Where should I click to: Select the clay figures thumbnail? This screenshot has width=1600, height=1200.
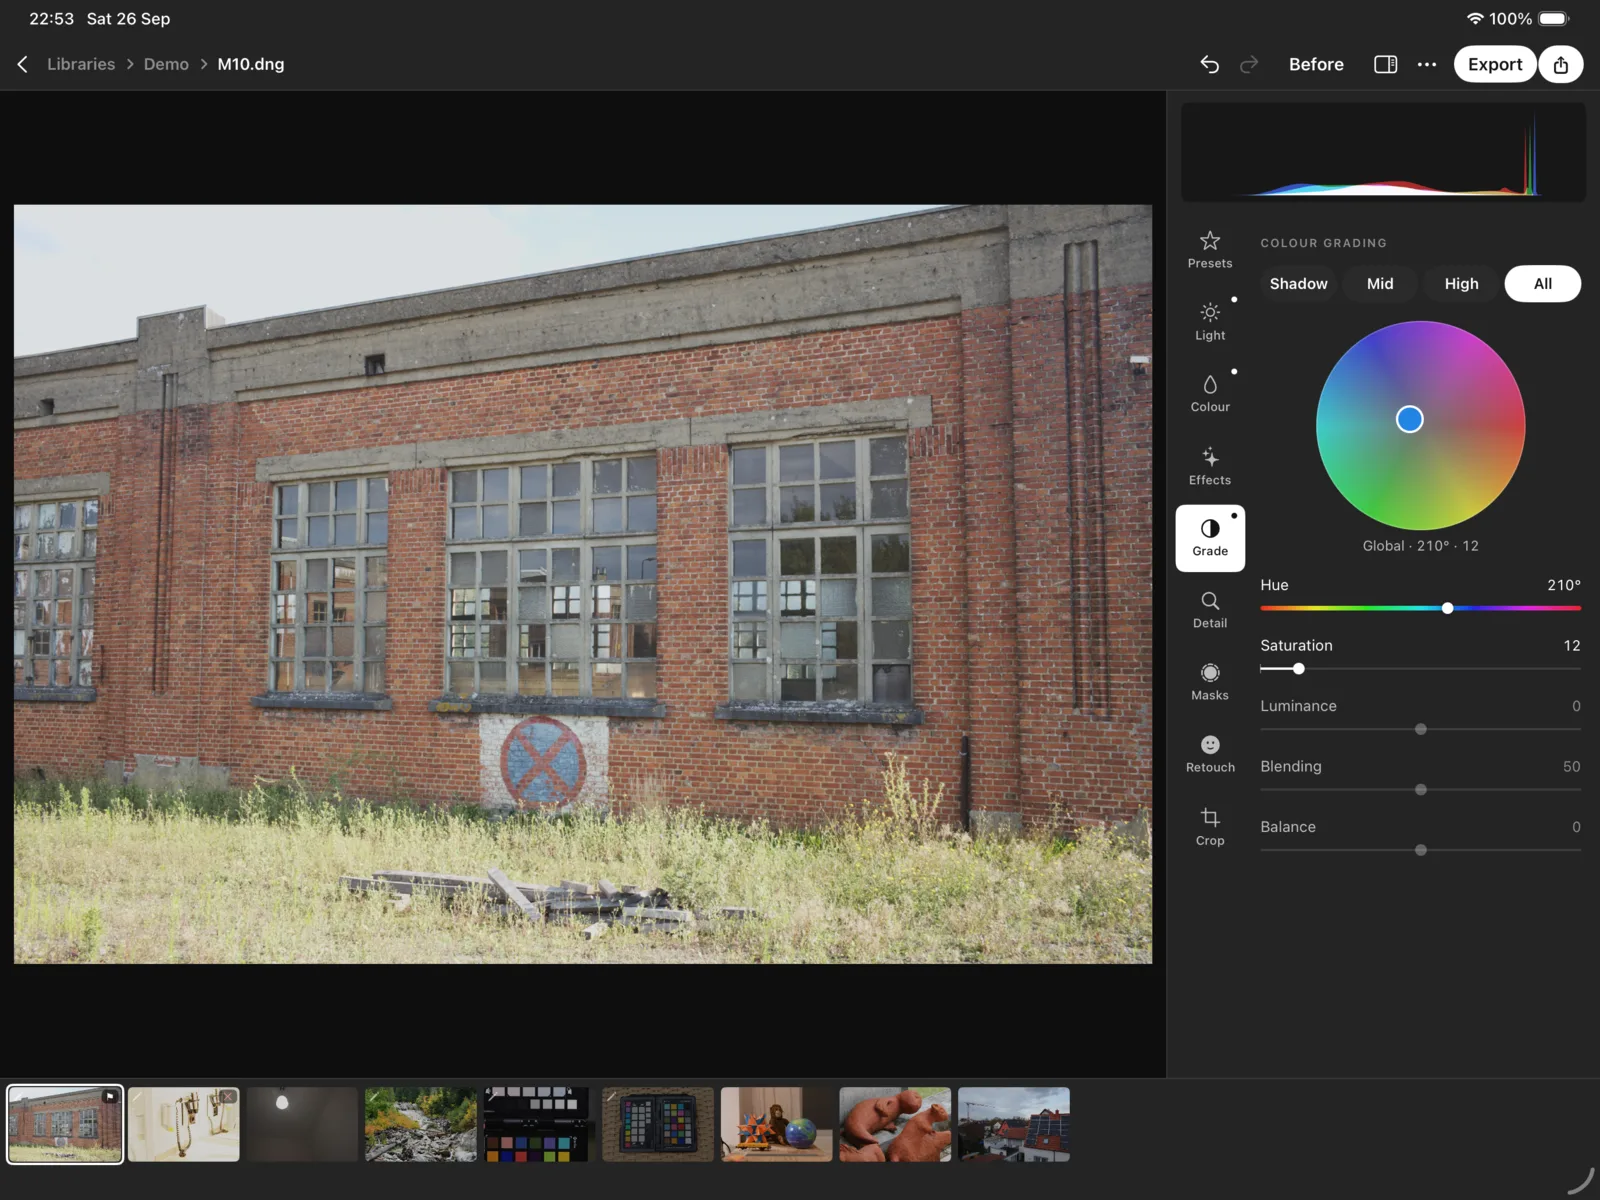pyautogui.click(x=895, y=1124)
